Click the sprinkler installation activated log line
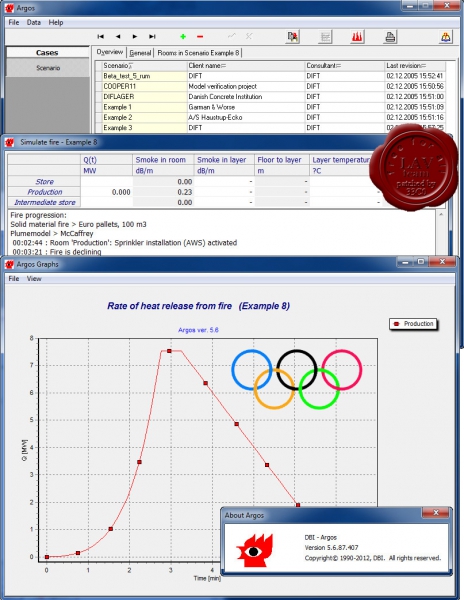 [x=125, y=243]
